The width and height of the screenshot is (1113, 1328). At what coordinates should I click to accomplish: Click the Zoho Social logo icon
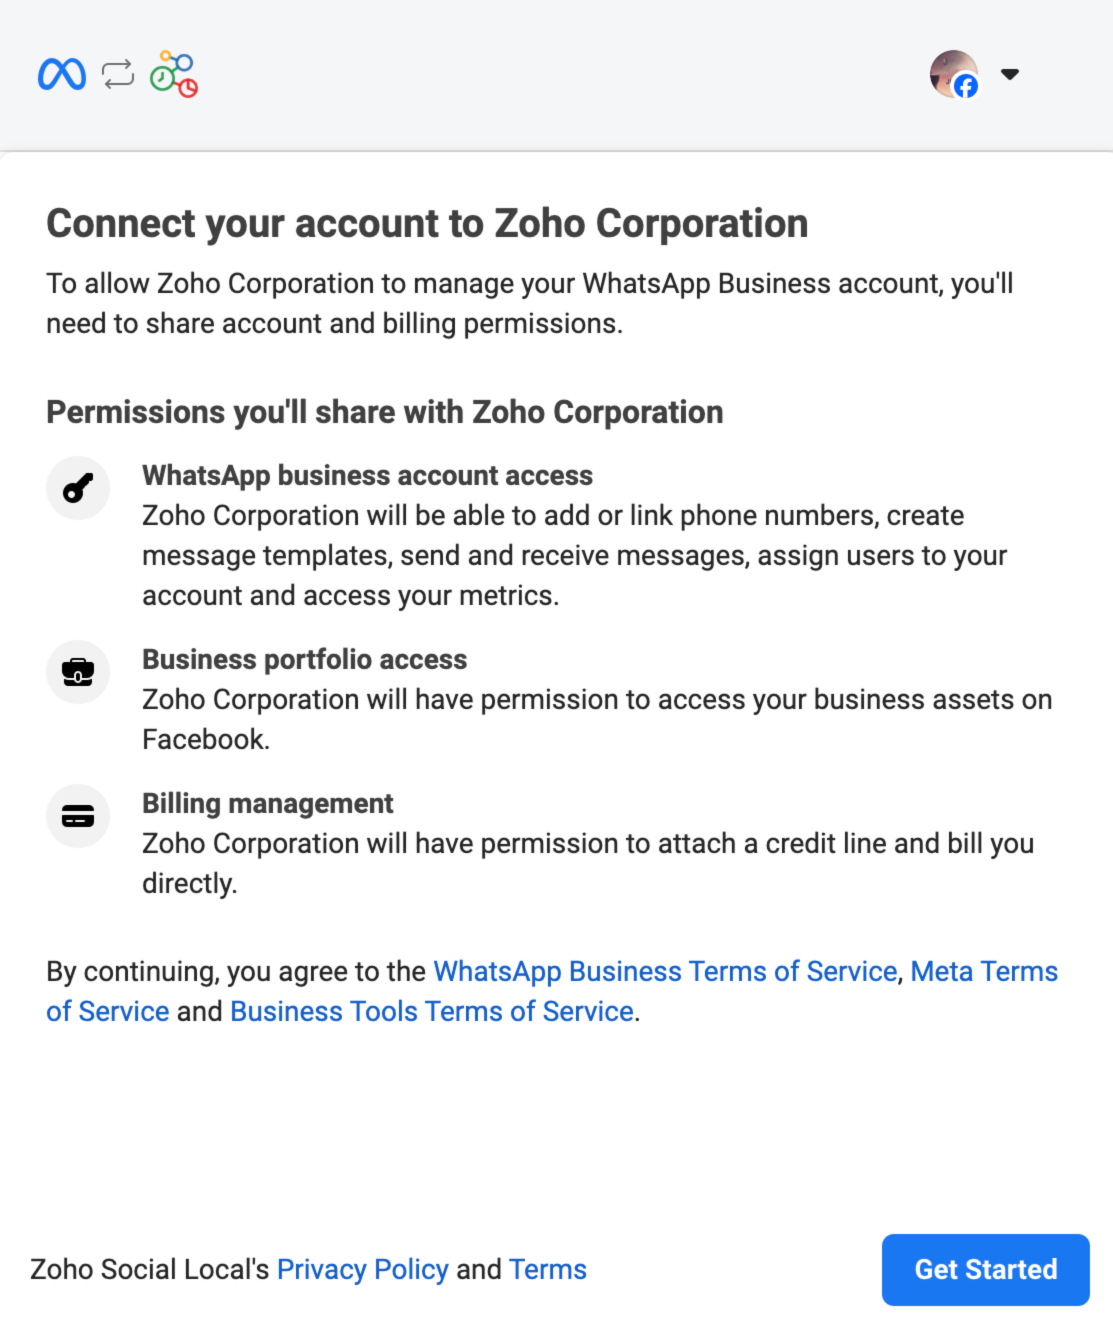tap(174, 74)
